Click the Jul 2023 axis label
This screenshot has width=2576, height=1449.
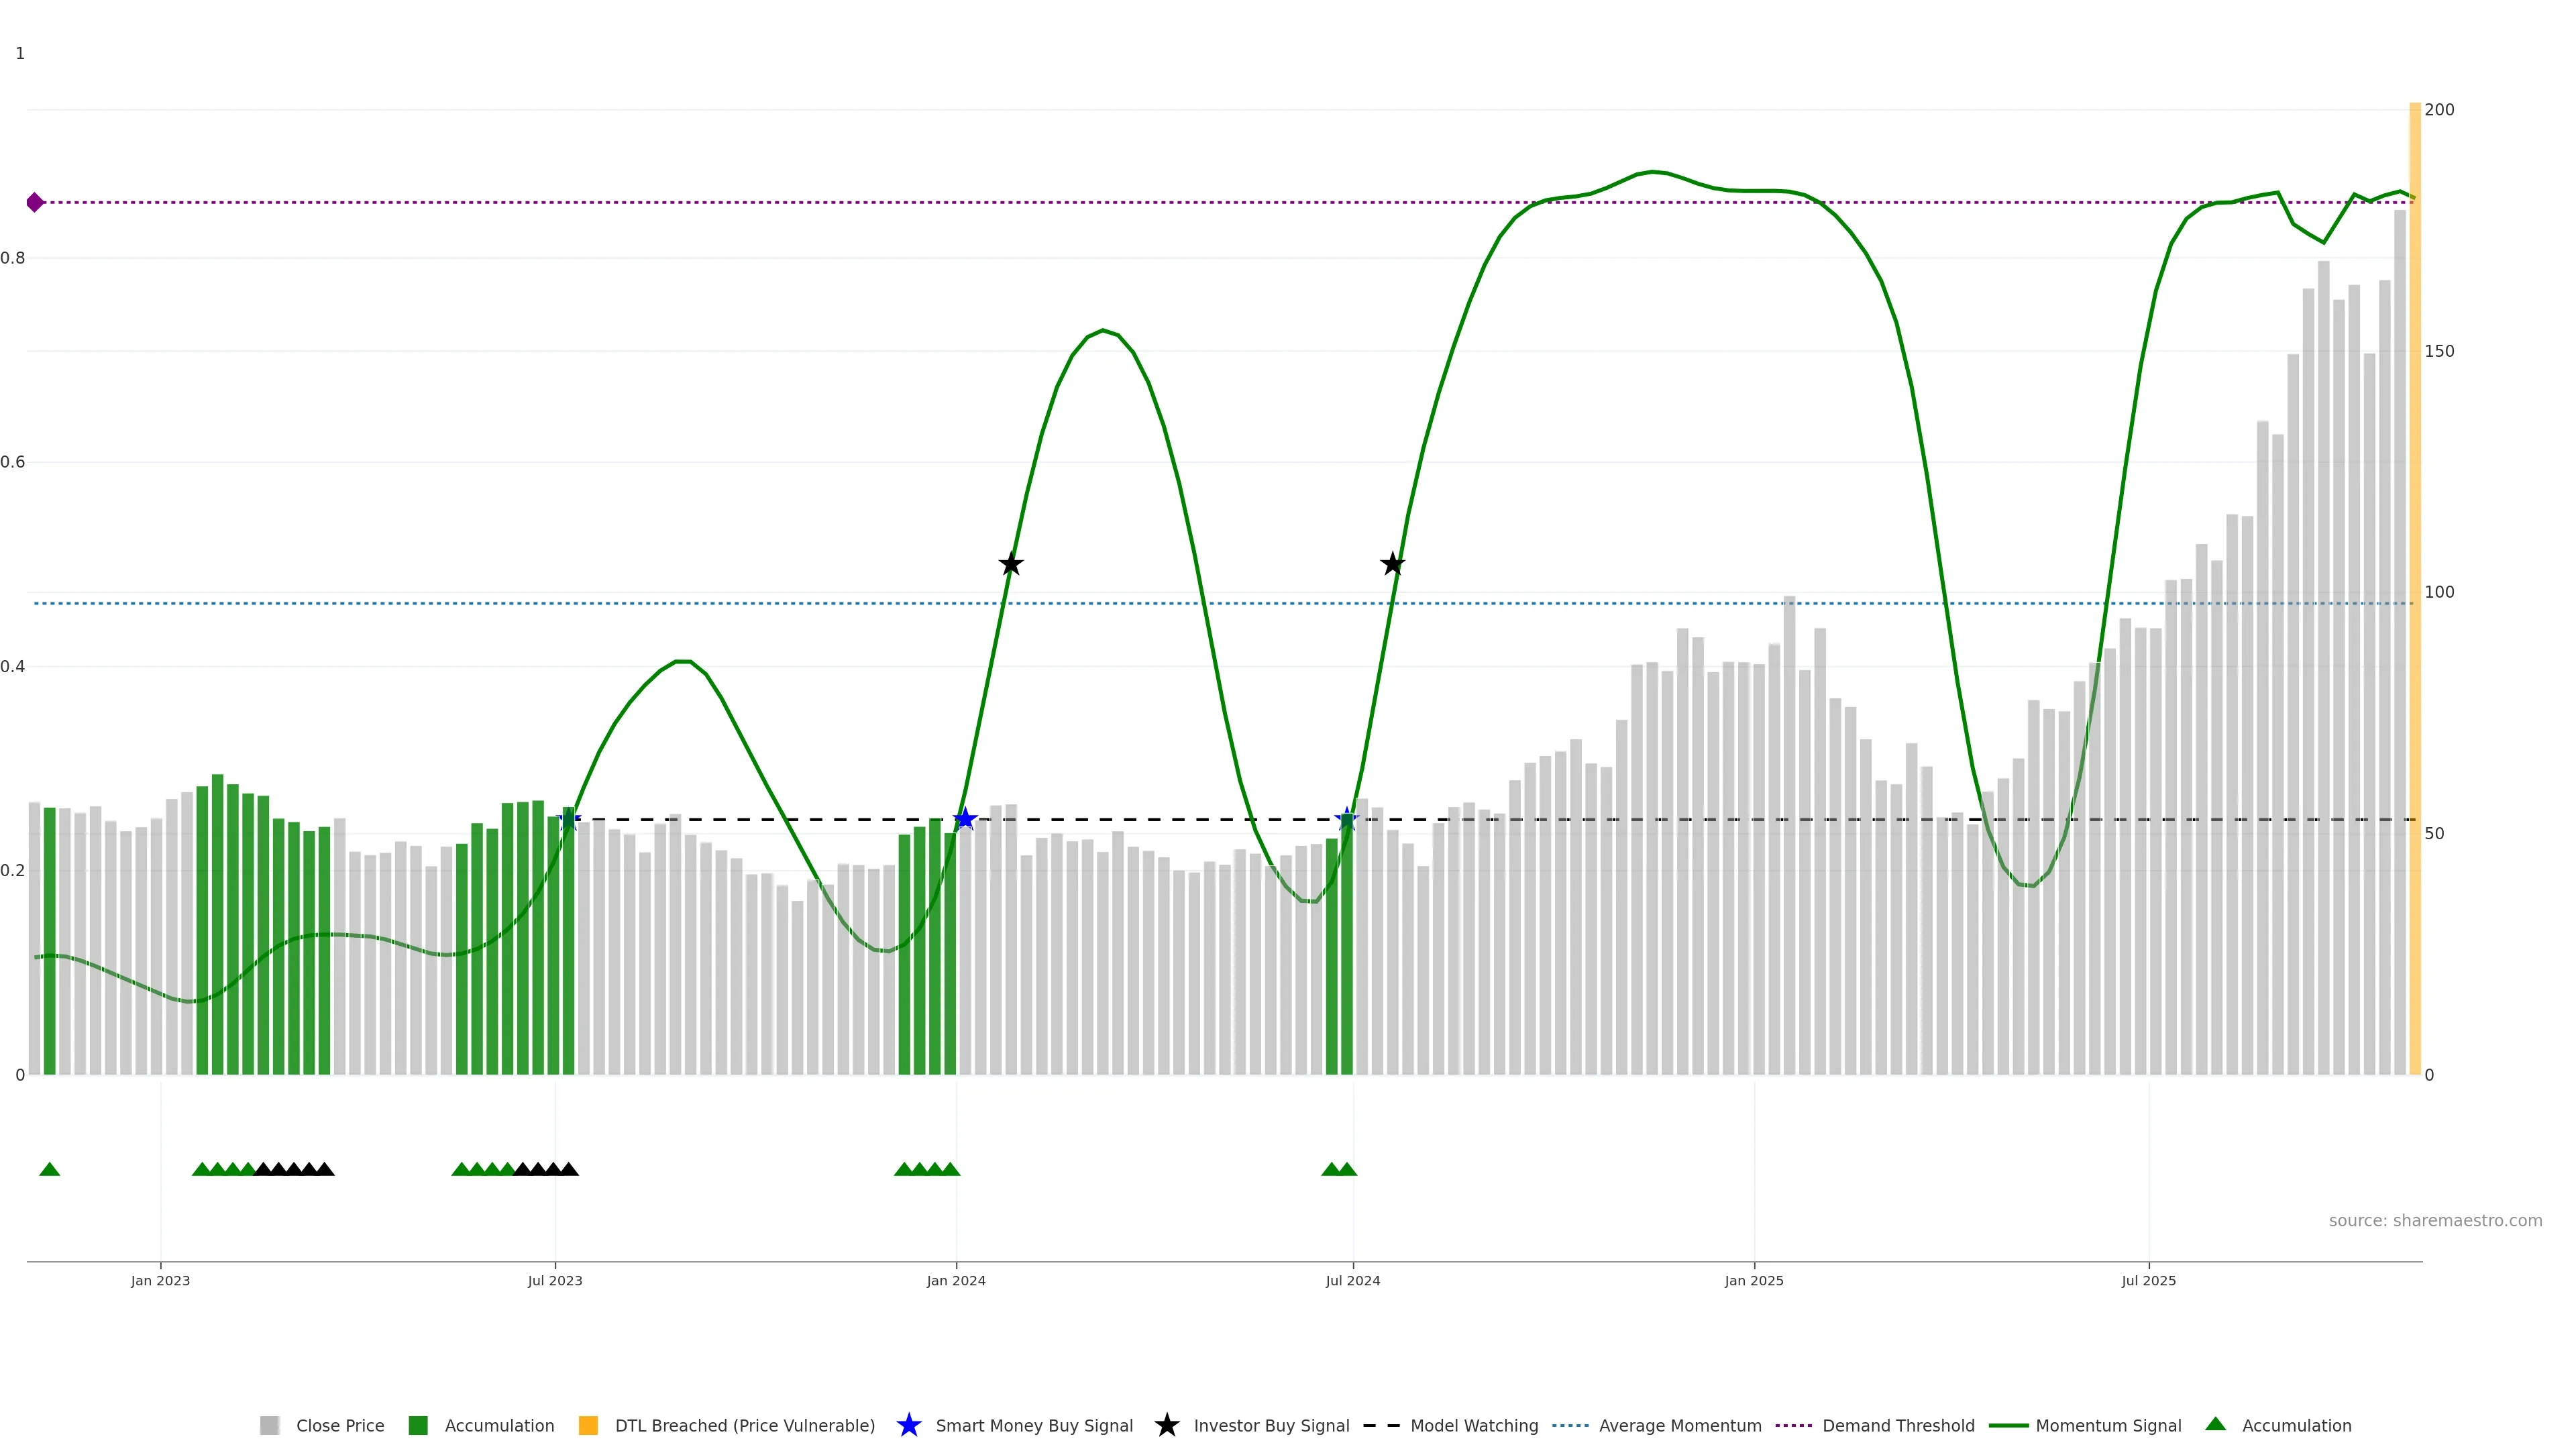click(x=555, y=1280)
